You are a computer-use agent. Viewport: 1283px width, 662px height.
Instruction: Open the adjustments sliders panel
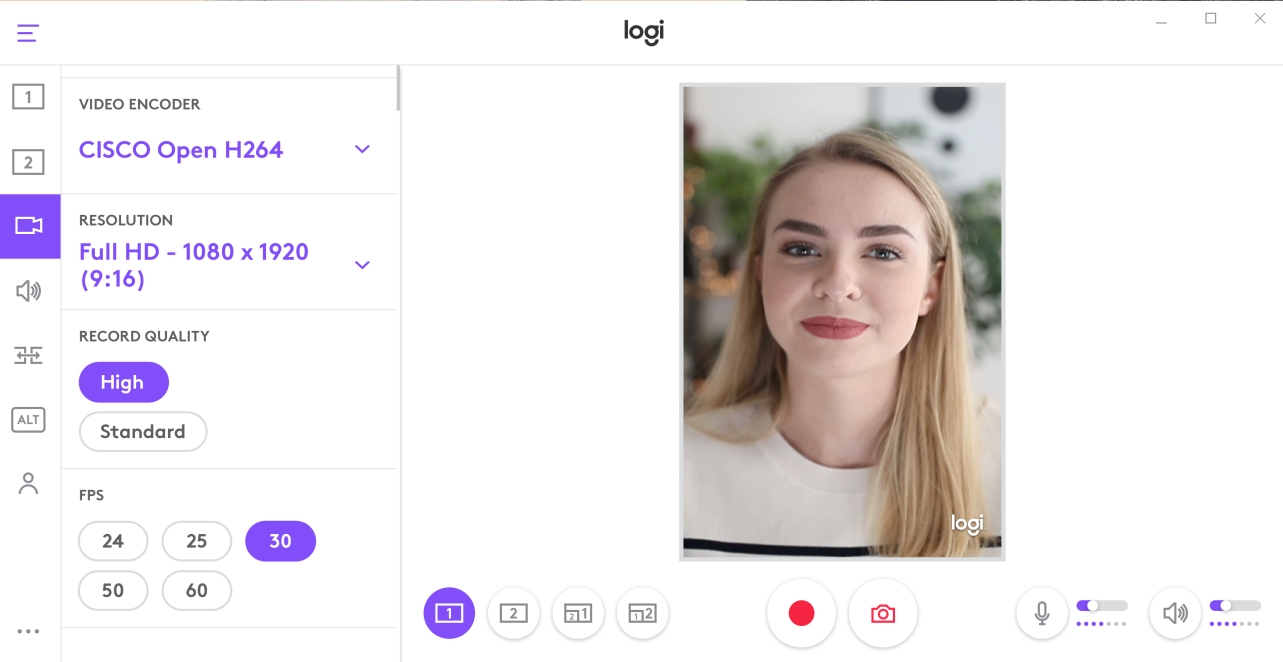coord(29,355)
